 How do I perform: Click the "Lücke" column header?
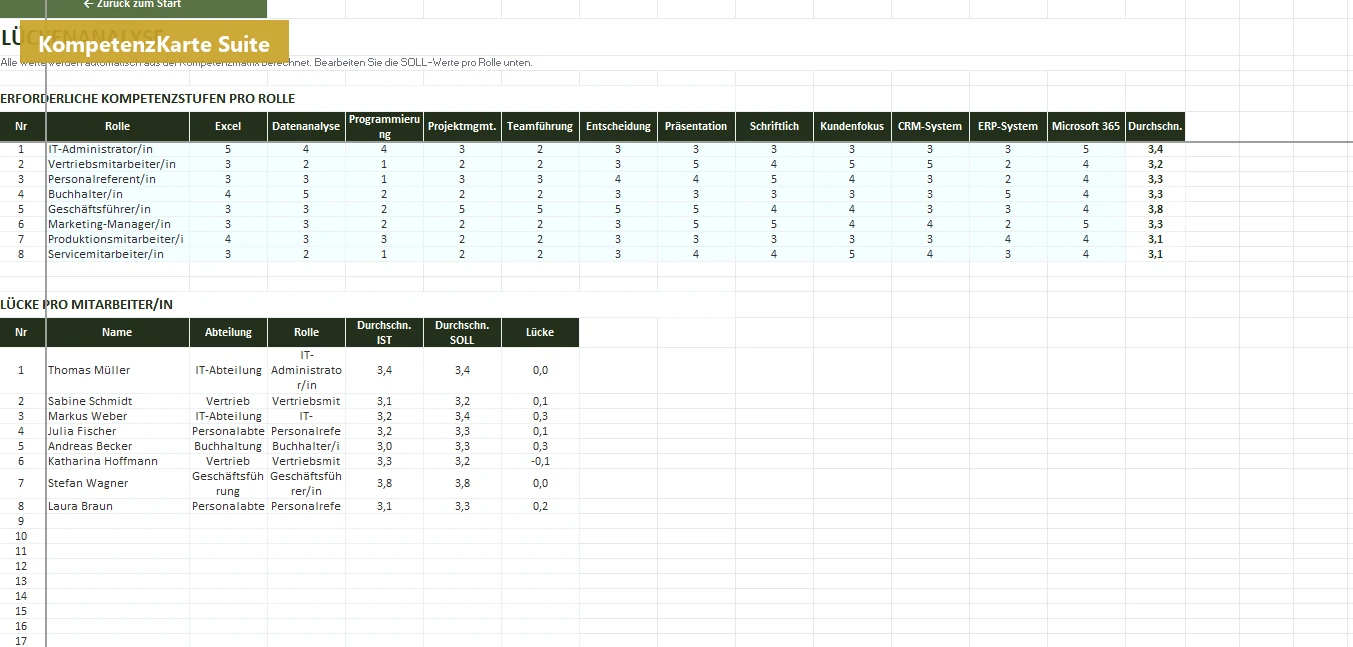tap(540, 332)
